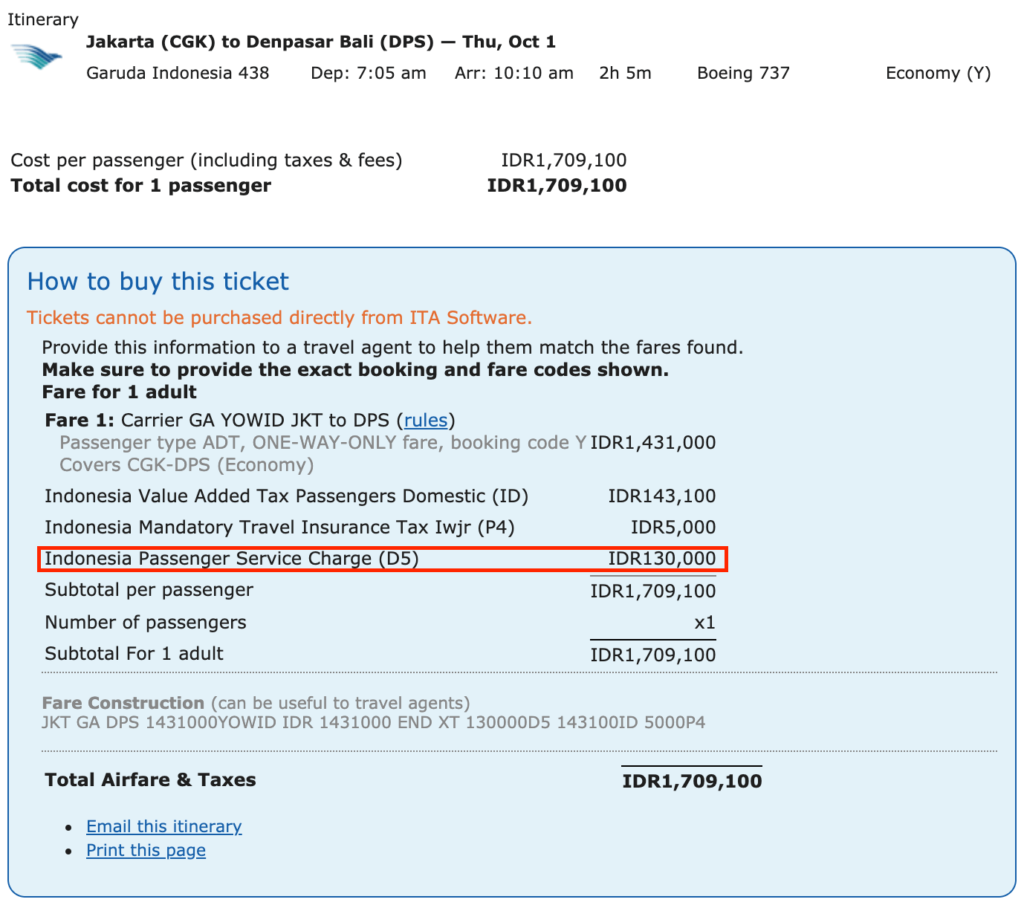1024x905 pixels.
Task: Select 'Indonesia Value Added Tax Passengers Domestic (ID)' row
Action: (286, 496)
